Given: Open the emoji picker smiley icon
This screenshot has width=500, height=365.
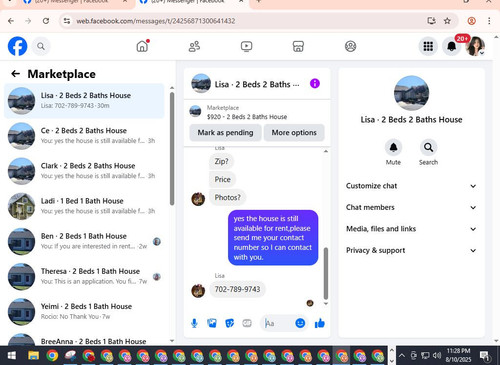Looking at the screenshot, I should (x=300, y=323).
